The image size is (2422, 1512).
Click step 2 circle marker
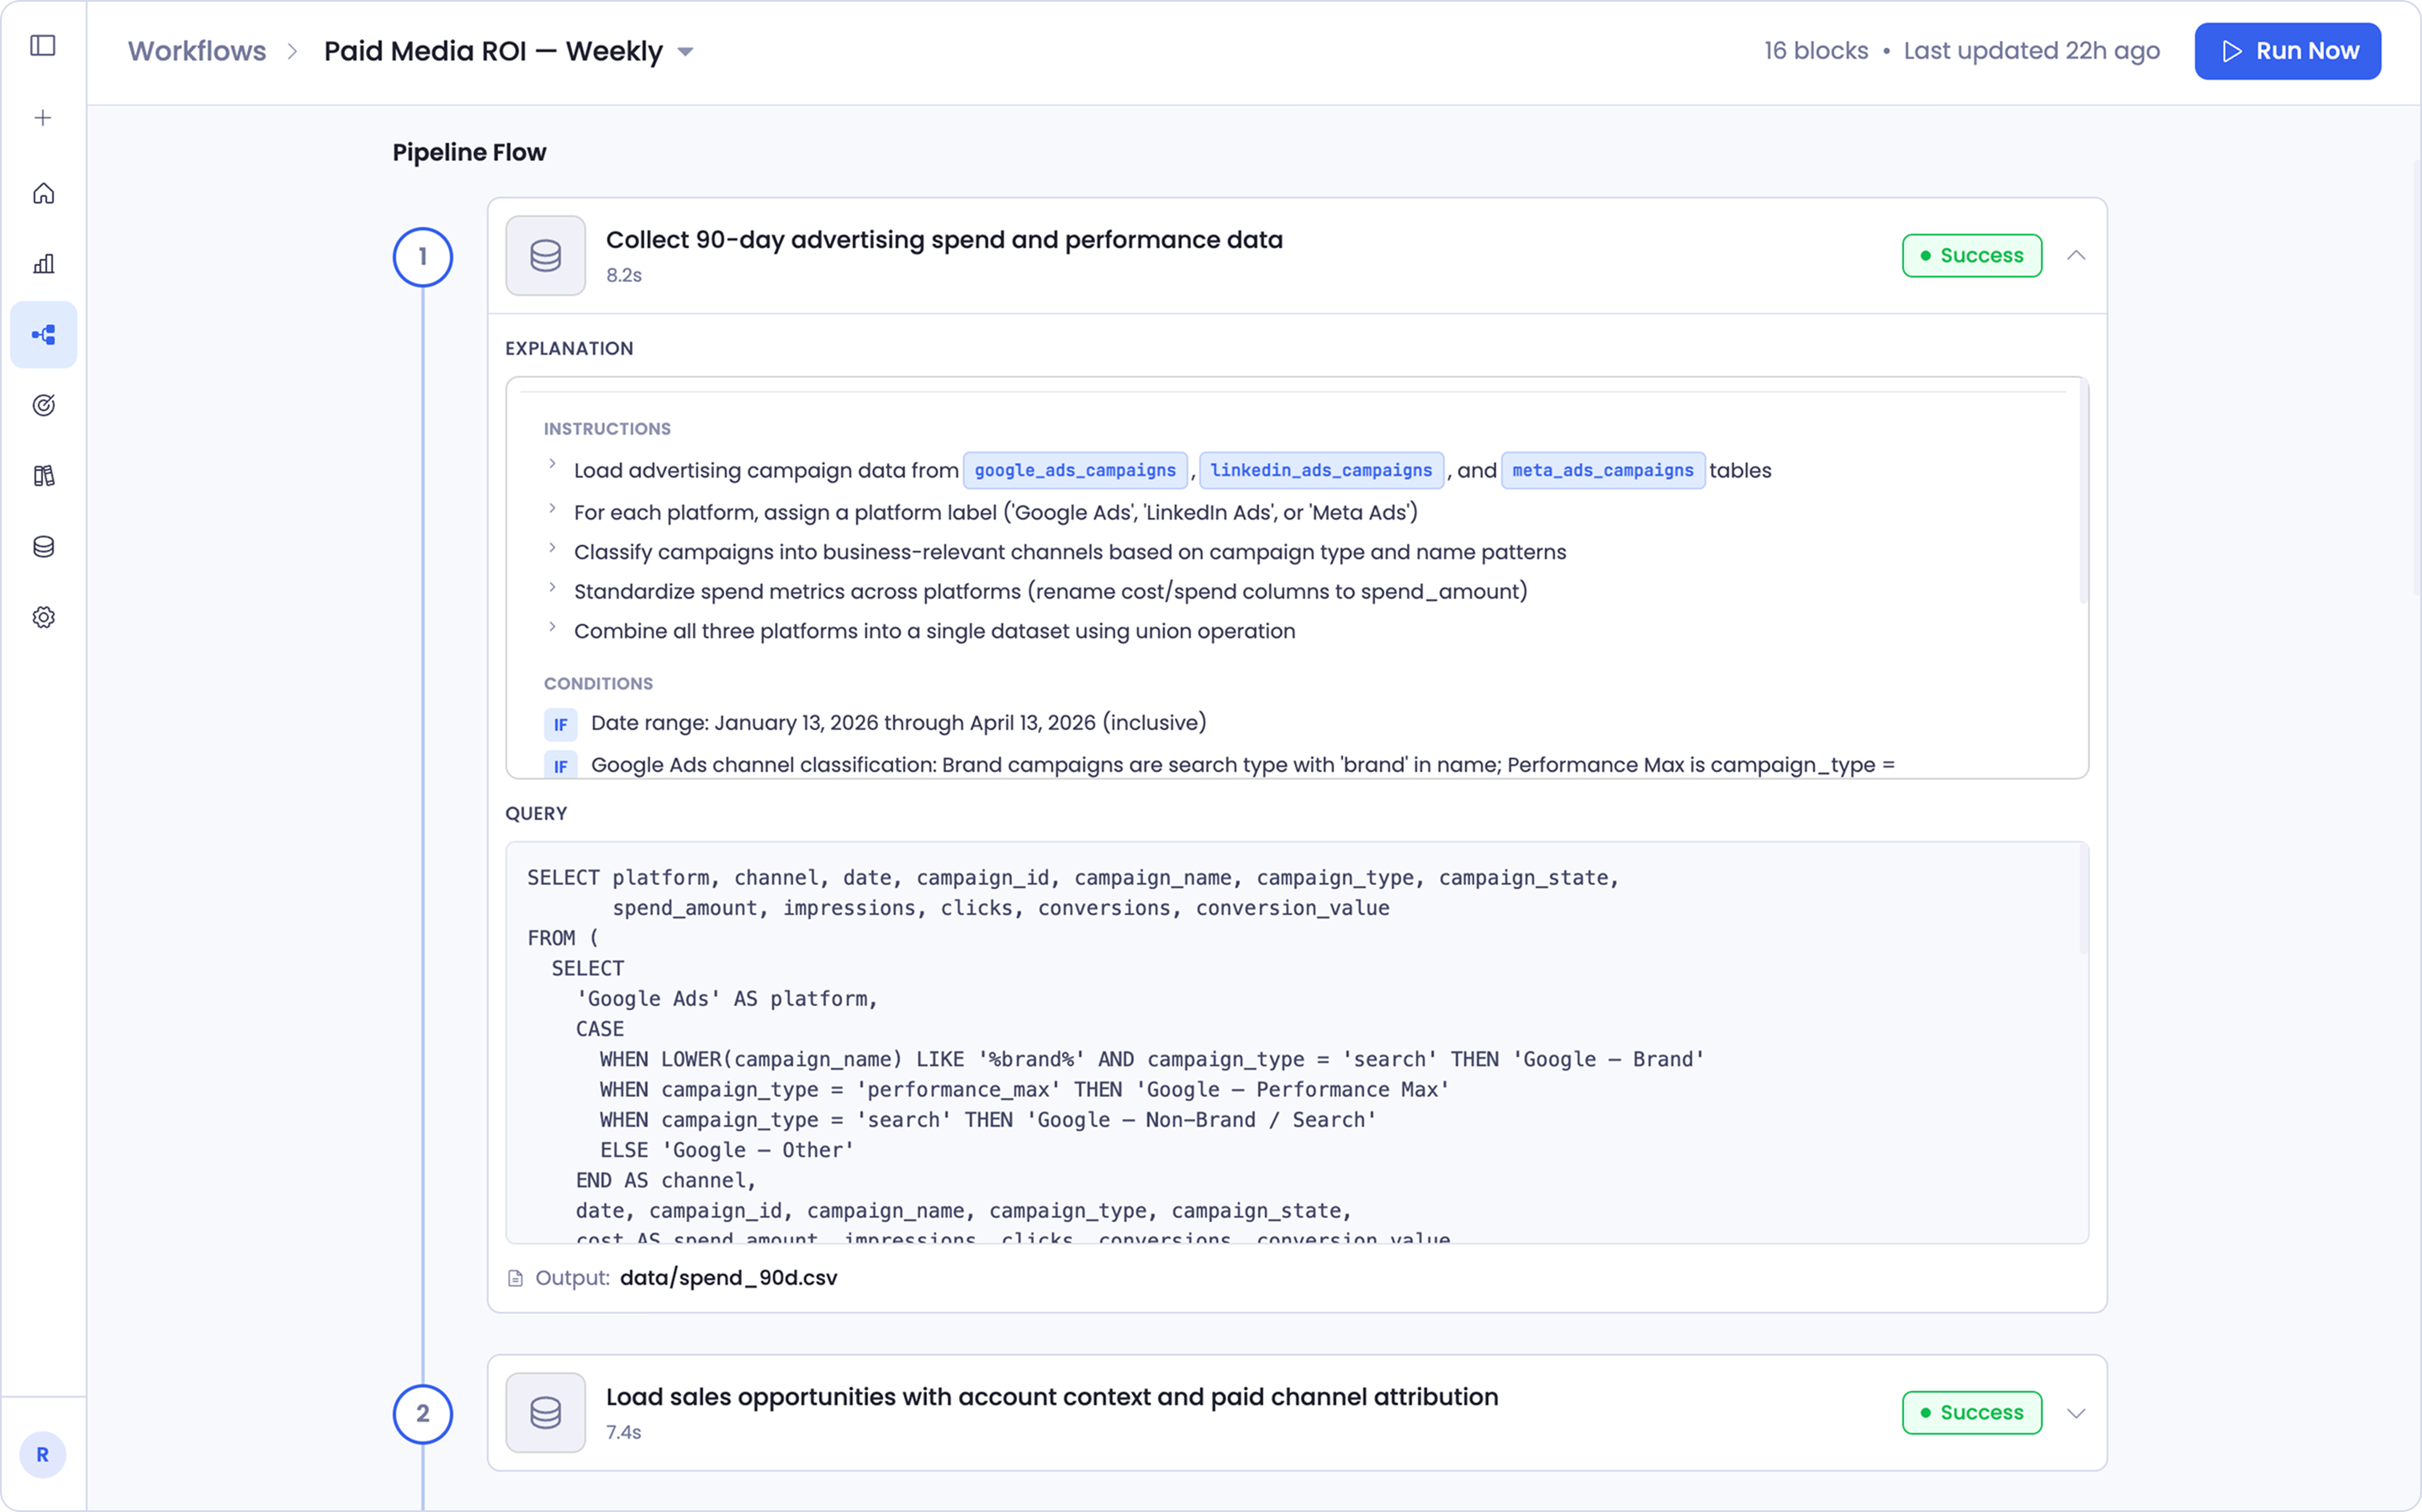[x=423, y=1414]
